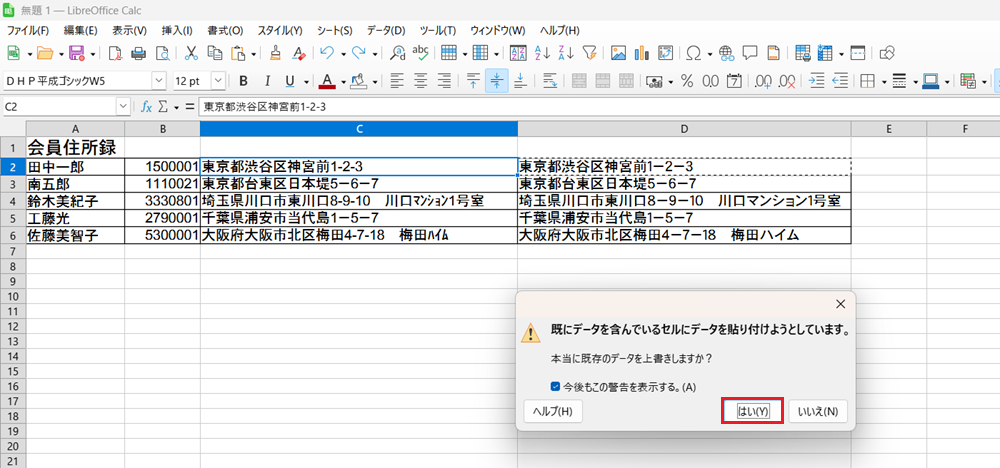Align cell text right
The image size is (1000, 468).
444,81
